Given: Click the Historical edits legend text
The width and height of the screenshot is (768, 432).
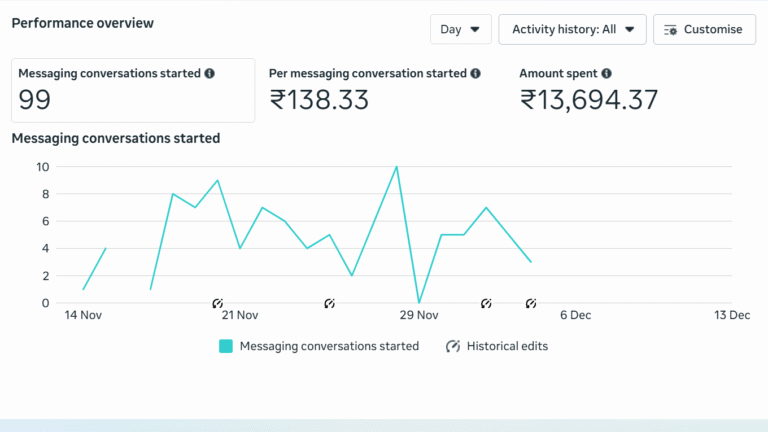Looking at the screenshot, I should pyautogui.click(x=508, y=346).
